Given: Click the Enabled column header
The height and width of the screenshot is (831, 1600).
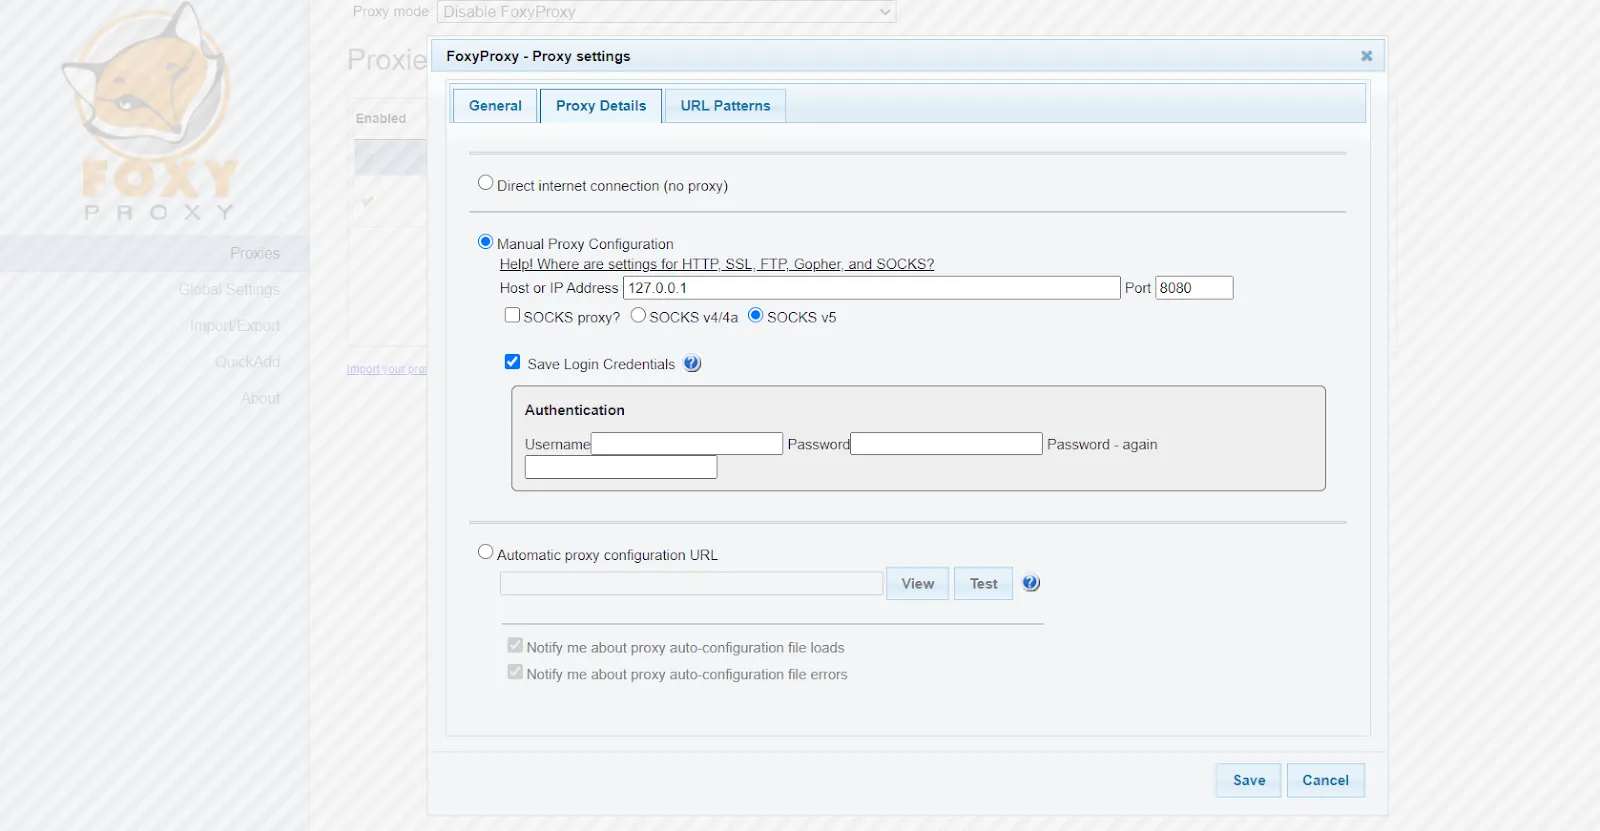Looking at the screenshot, I should pyautogui.click(x=381, y=118).
